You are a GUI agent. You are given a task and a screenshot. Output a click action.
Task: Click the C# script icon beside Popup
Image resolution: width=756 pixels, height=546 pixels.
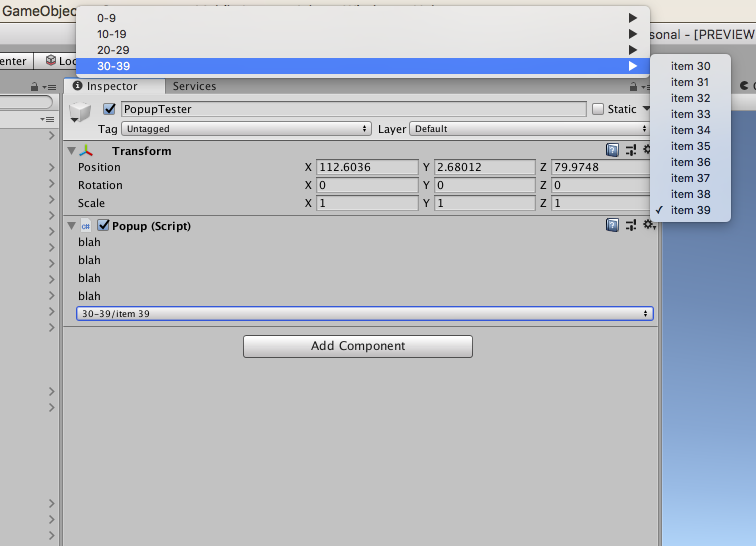[86, 226]
